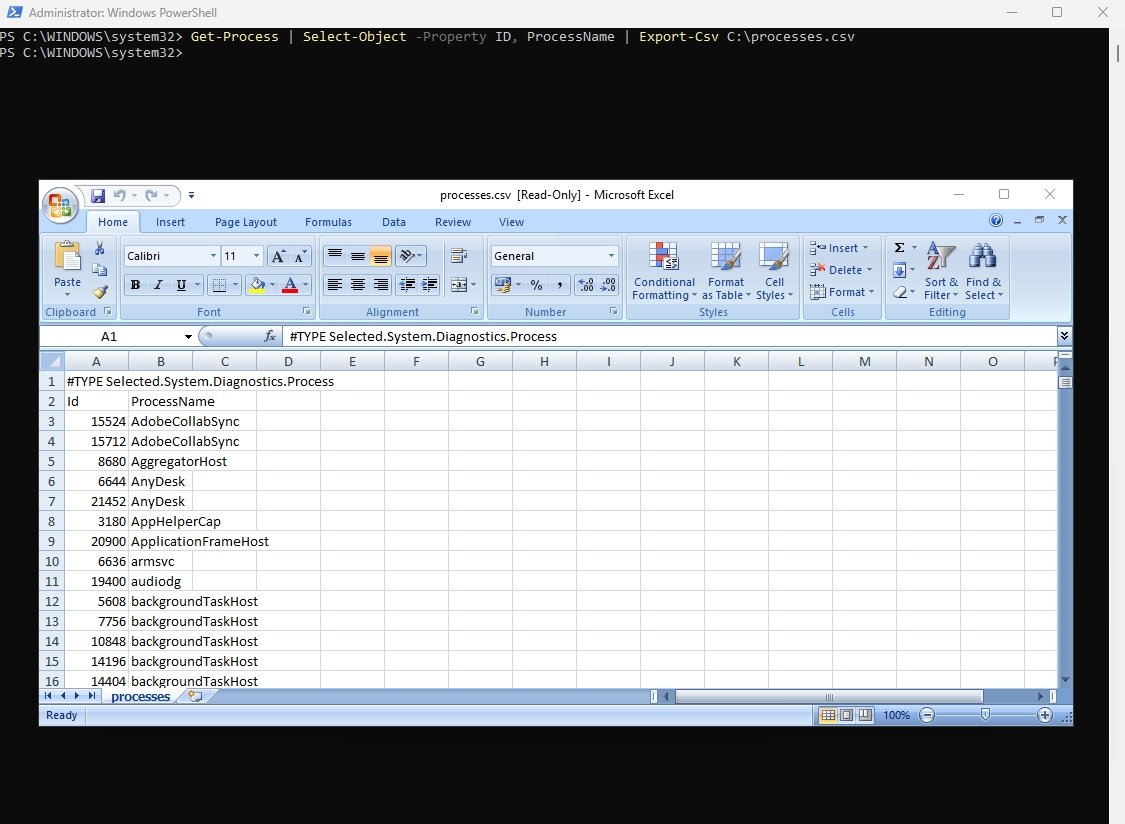Click Zoom Out minus button
Image resolution: width=1125 pixels, height=824 pixels.
[x=927, y=716]
